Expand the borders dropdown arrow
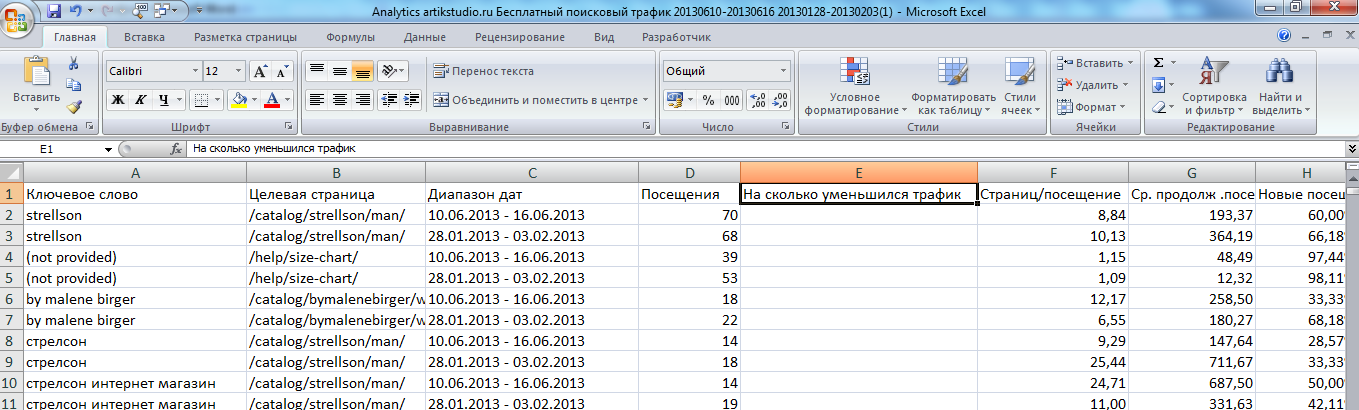1359x410 pixels. point(217,100)
